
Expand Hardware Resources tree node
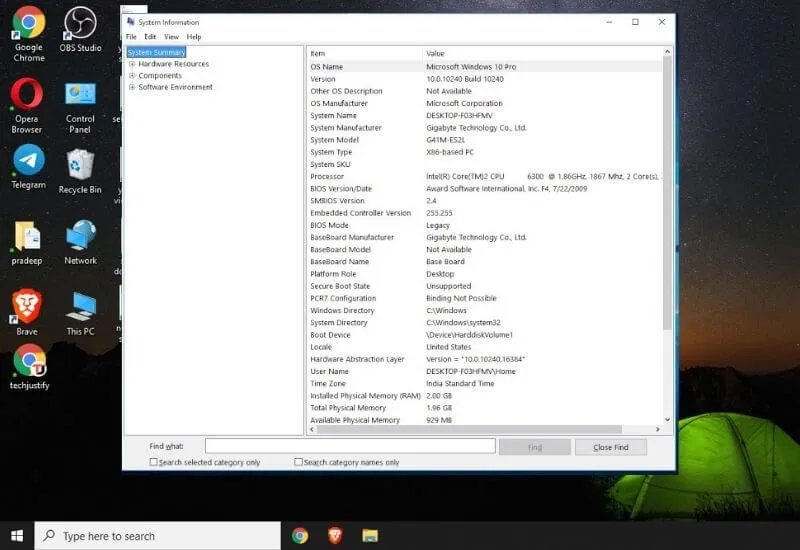(x=132, y=64)
